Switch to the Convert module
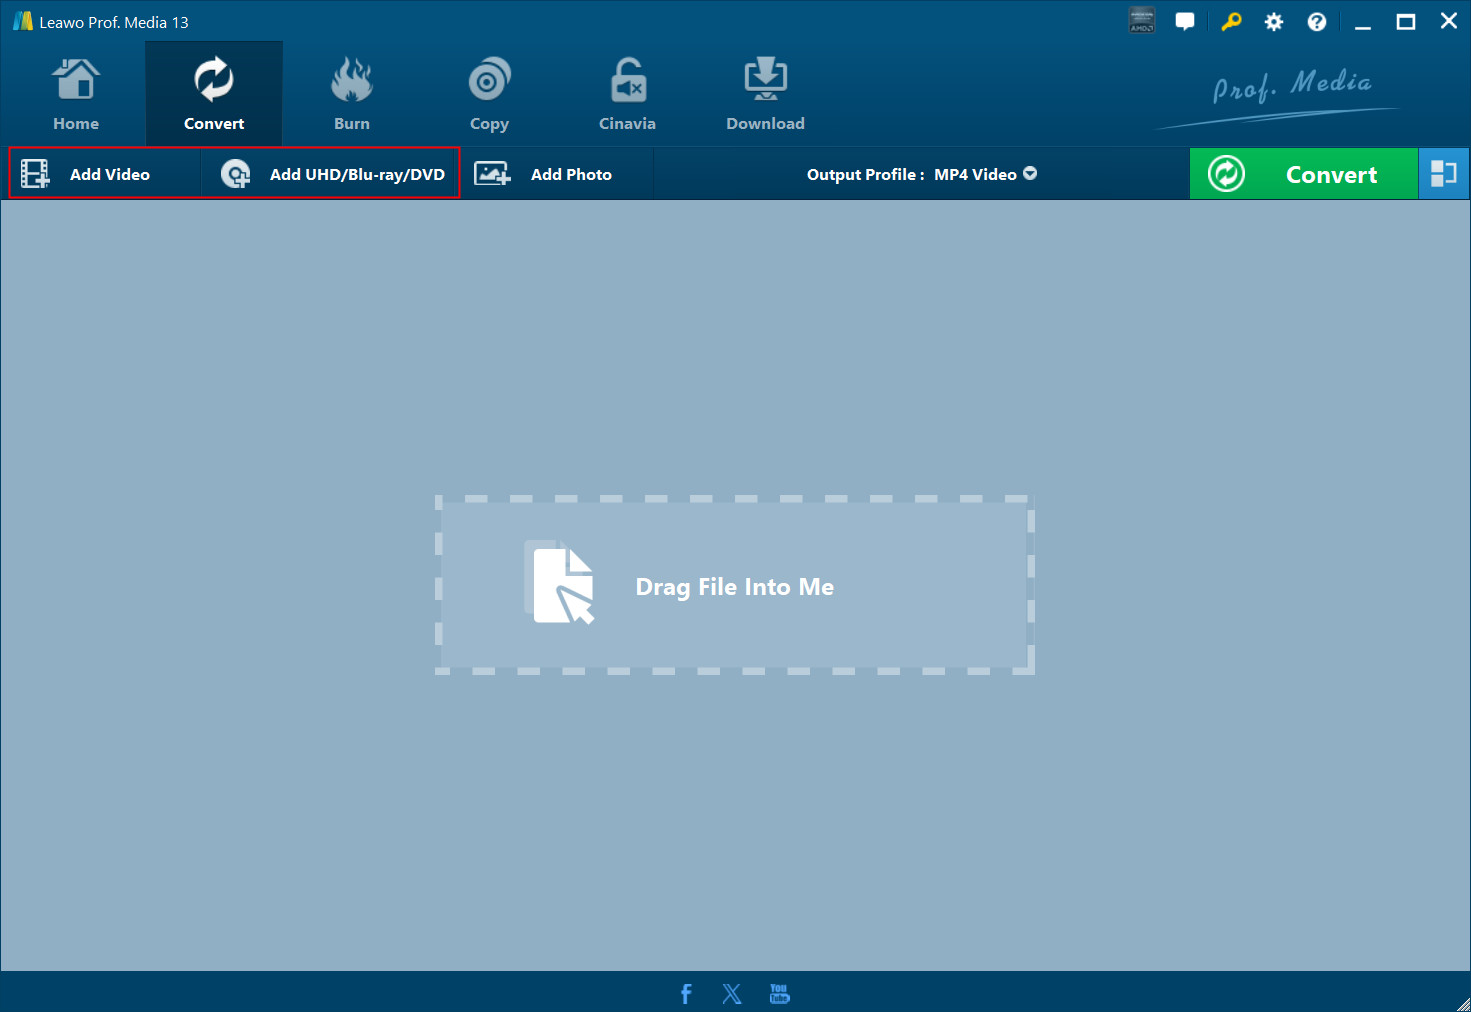This screenshot has height=1012, width=1471. coord(214,94)
